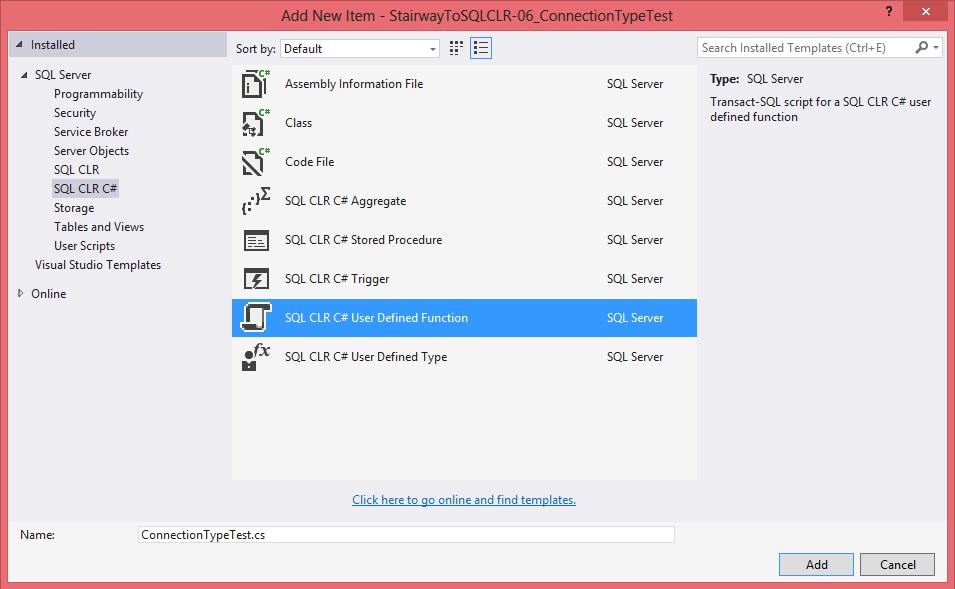The width and height of the screenshot is (955, 589).
Task: Collapse the SQL Server tree node
Action: [24, 75]
